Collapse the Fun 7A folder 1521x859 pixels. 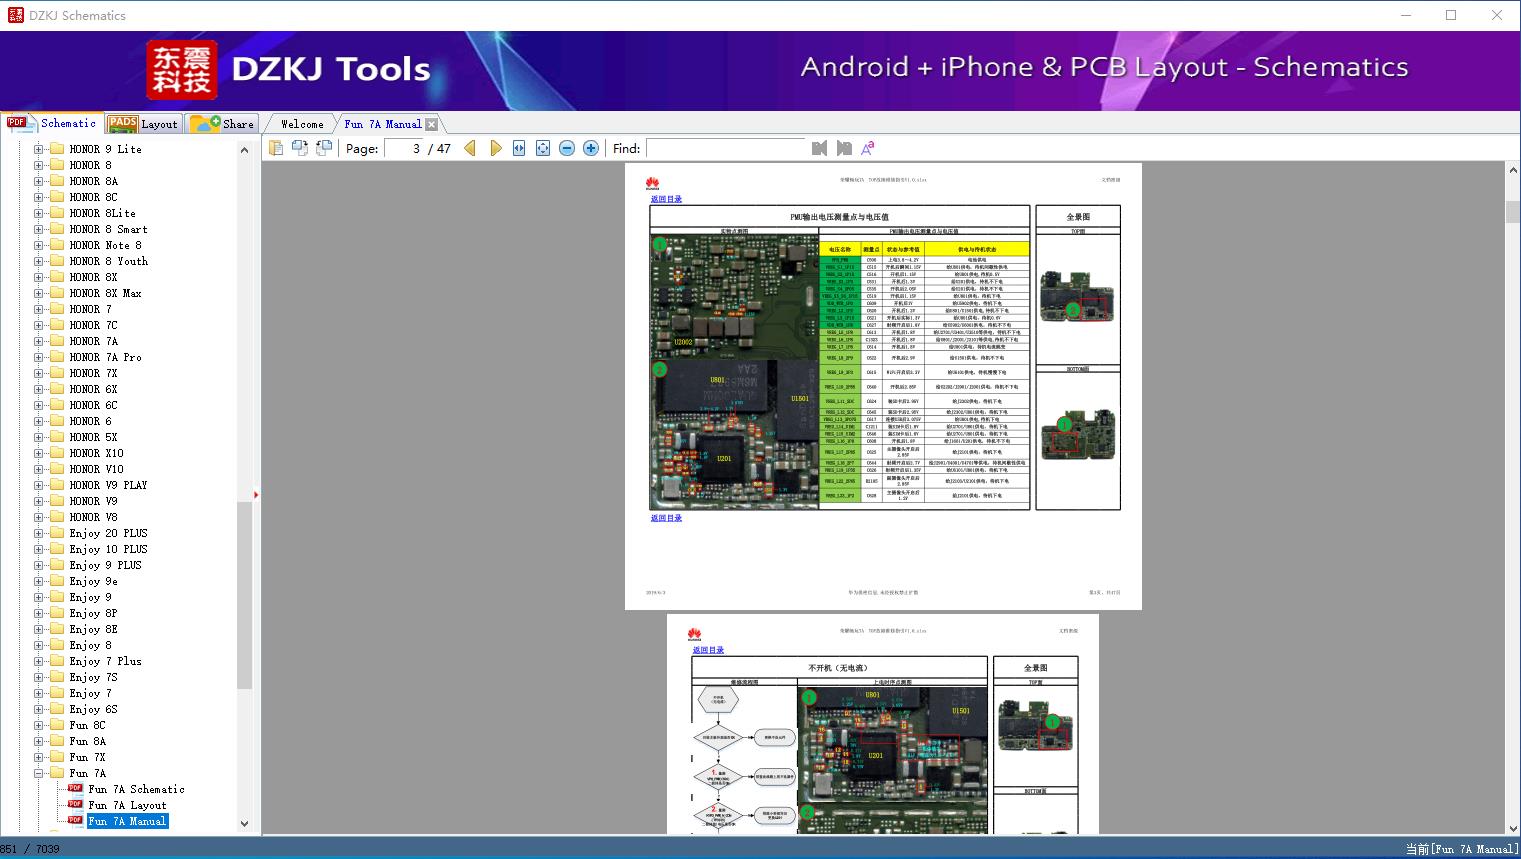point(39,773)
